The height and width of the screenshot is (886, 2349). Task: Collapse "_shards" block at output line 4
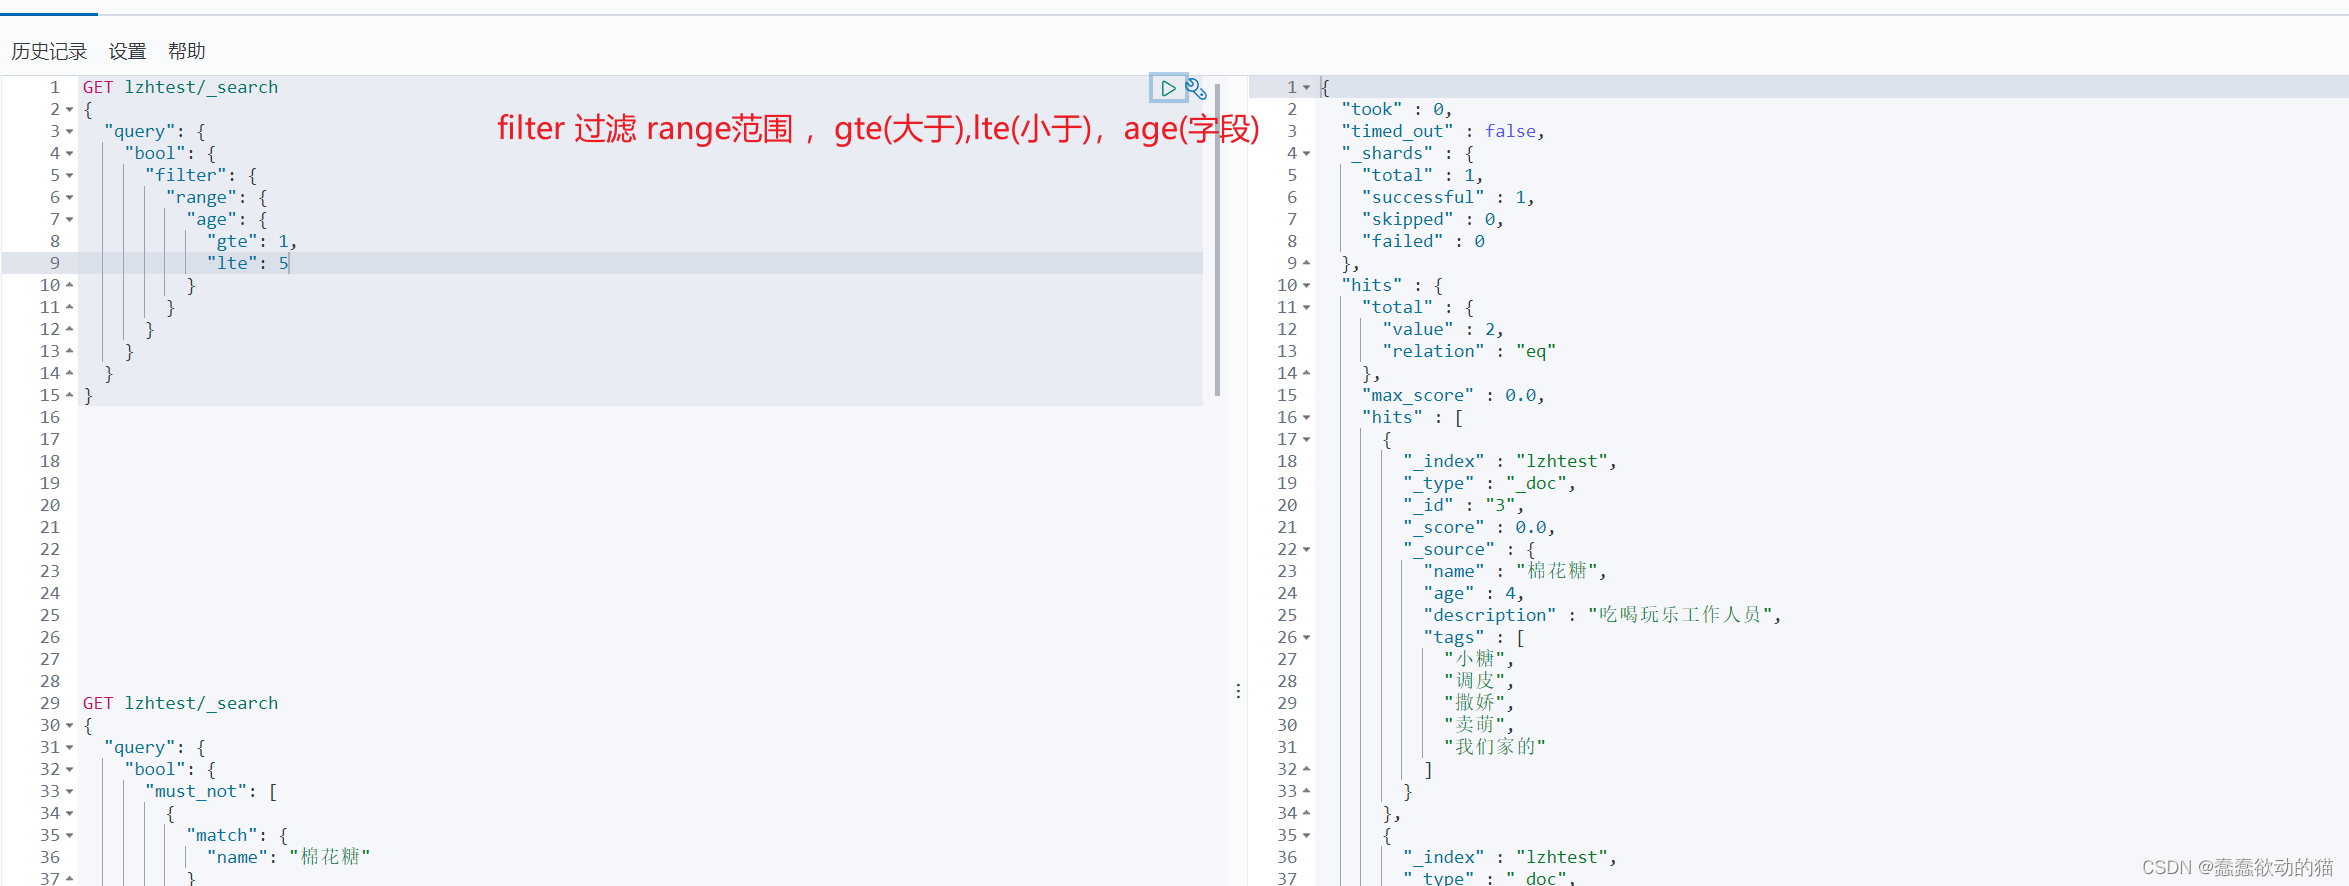coord(1306,154)
